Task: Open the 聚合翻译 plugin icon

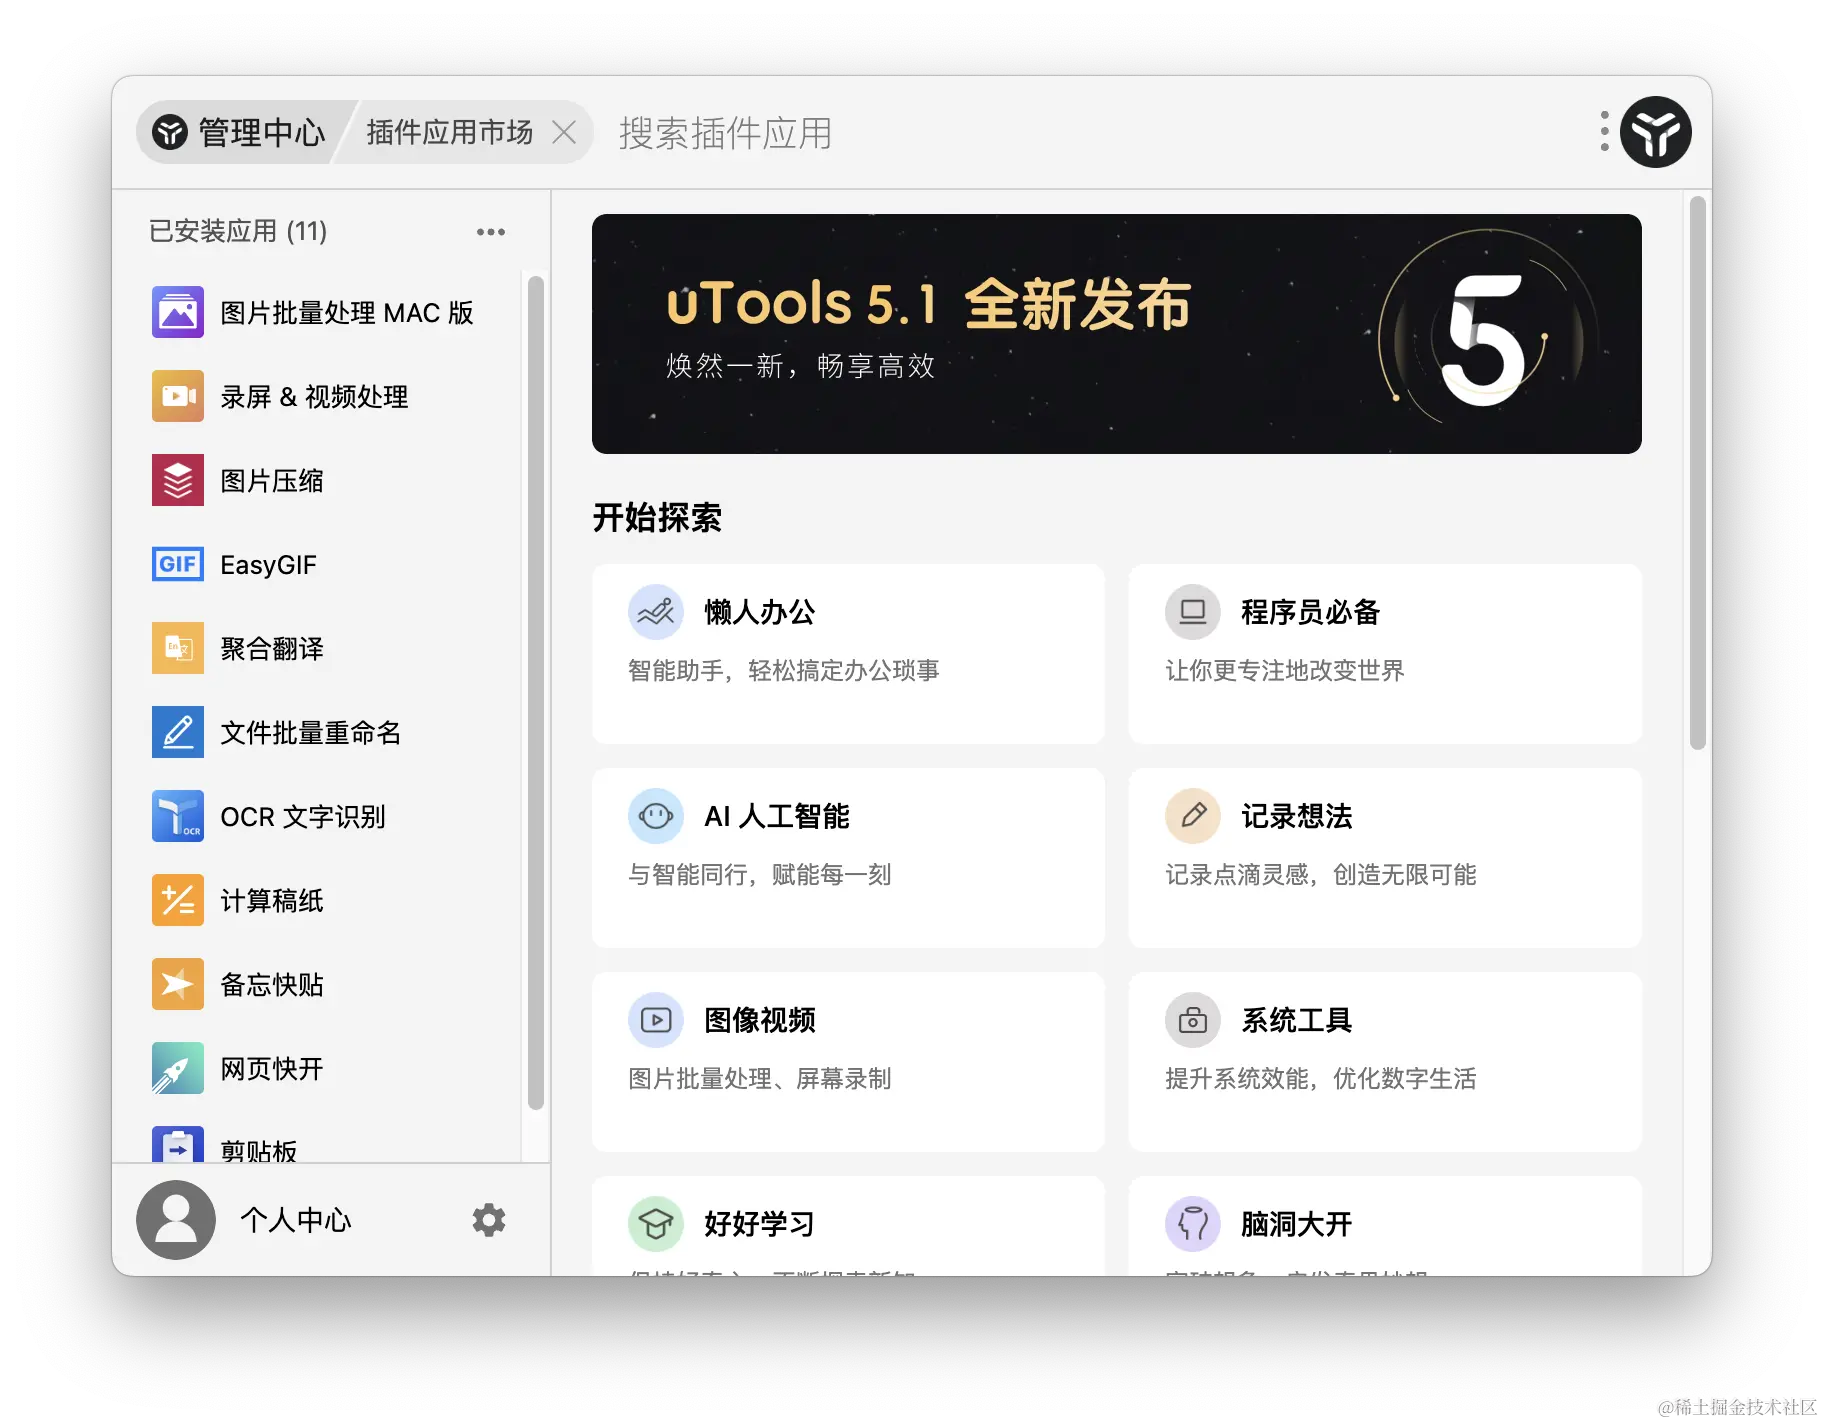Action: (178, 648)
